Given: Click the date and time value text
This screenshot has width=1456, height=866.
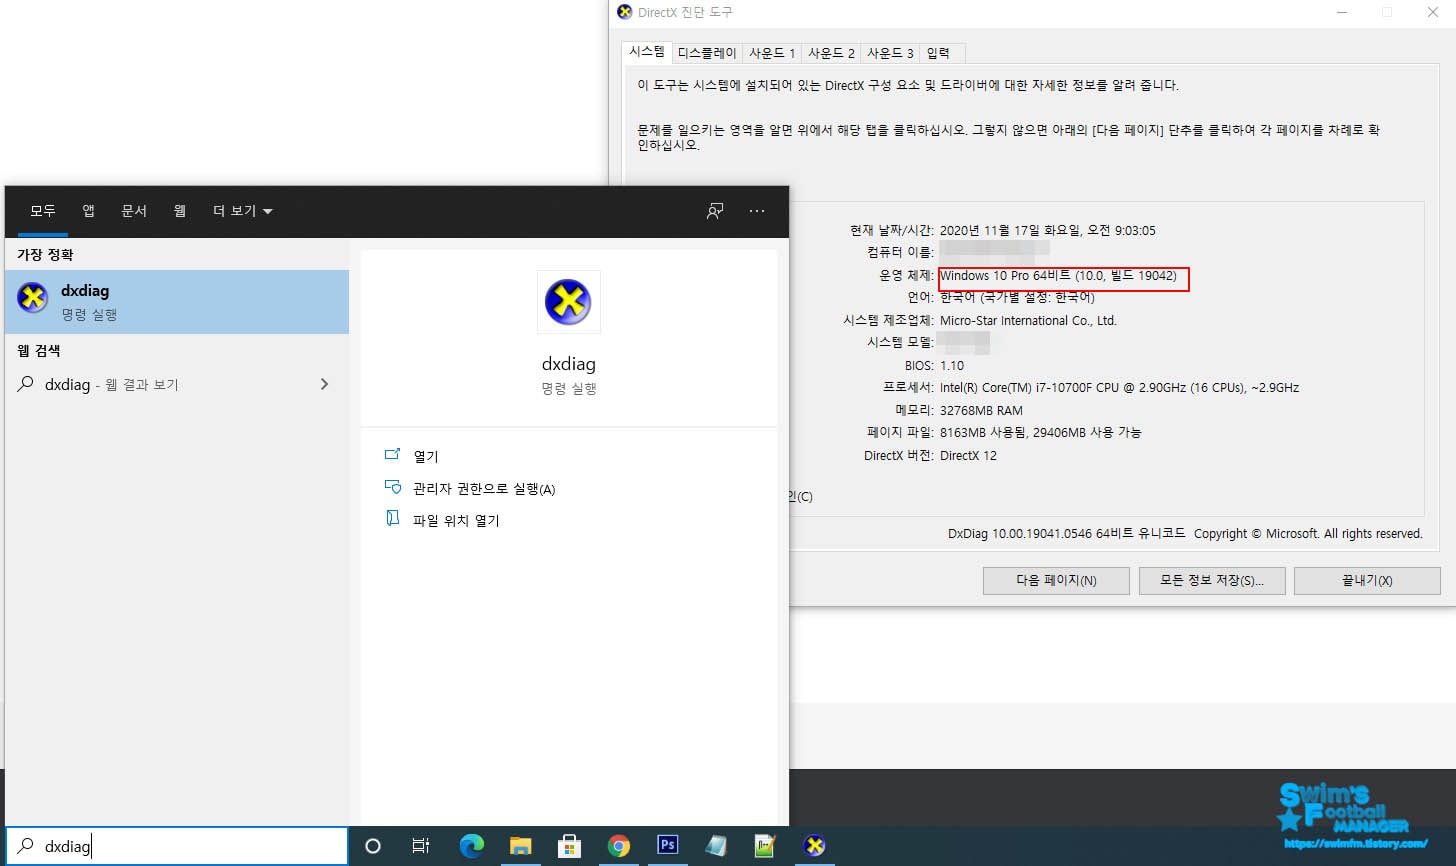Looking at the screenshot, I should tap(1047, 230).
